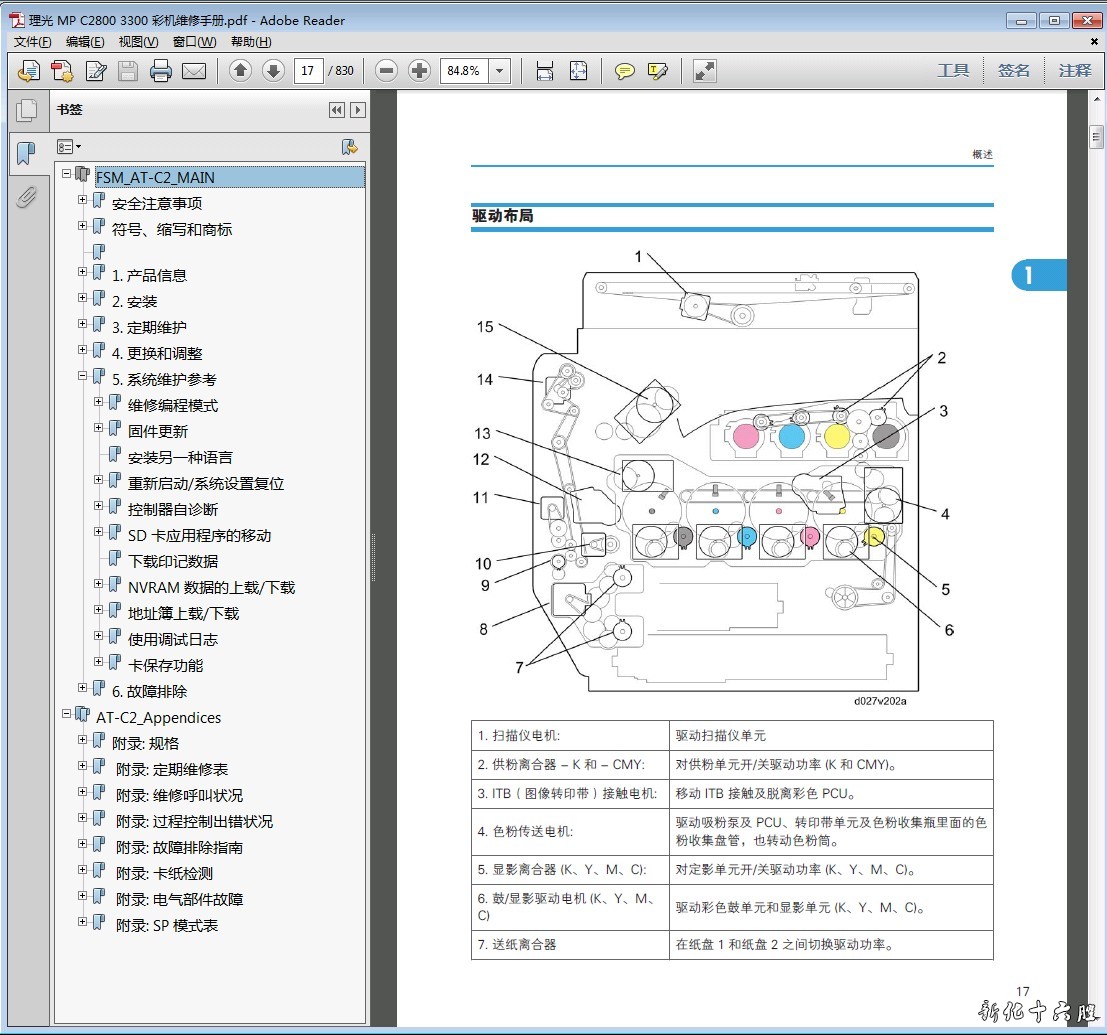Image resolution: width=1107 pixels, height=1035 pixels.
Task: Open the 帮助(H) menu
Action: coord(251,42)
